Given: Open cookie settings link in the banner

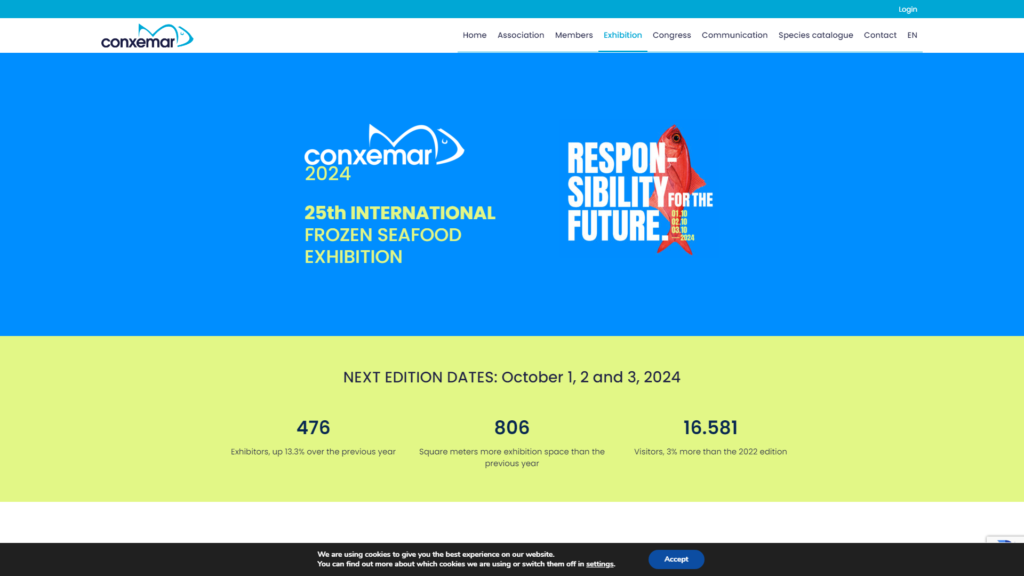Looking at the screenshot, I should click(x=600, y=564).
